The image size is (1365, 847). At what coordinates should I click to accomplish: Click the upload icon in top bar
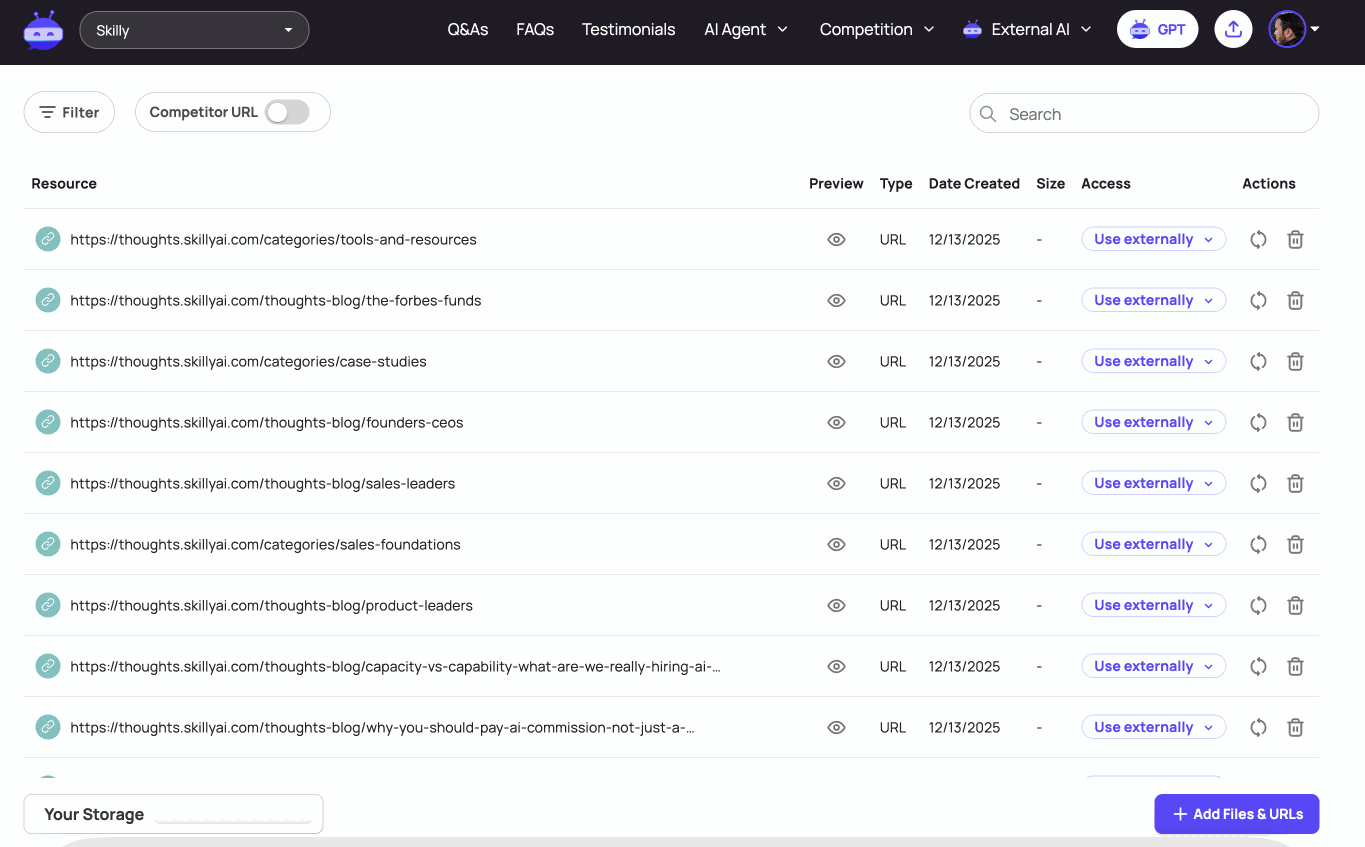(x=1233, y=30)
